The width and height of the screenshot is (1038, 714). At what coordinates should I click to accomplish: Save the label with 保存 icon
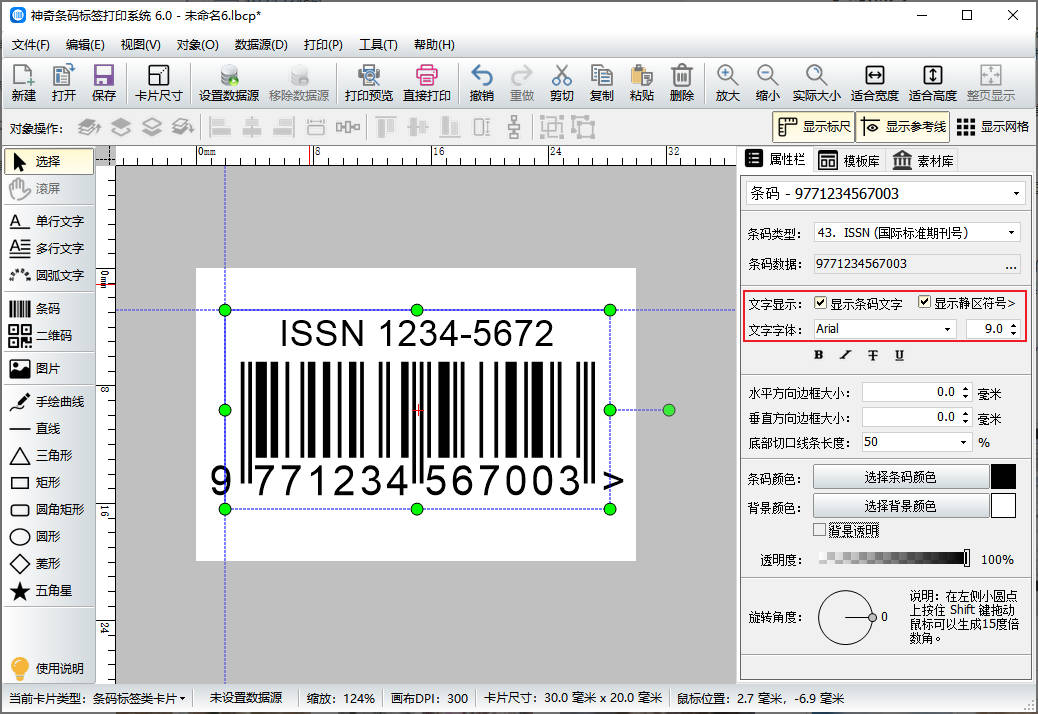pyautogui.click(x=104, y=83)
